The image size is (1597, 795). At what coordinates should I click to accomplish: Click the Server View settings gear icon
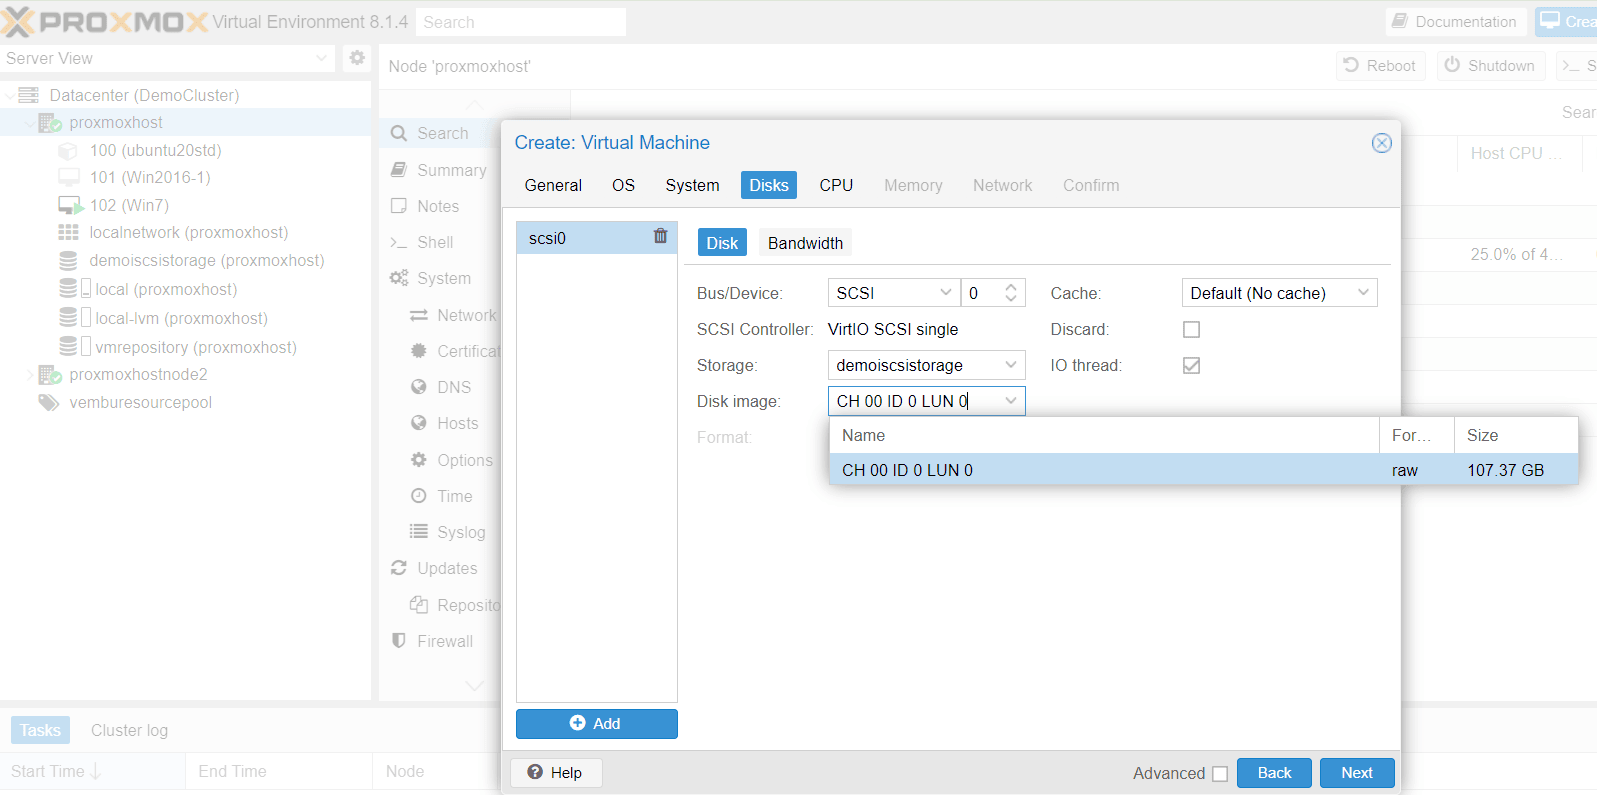point(357,58)
